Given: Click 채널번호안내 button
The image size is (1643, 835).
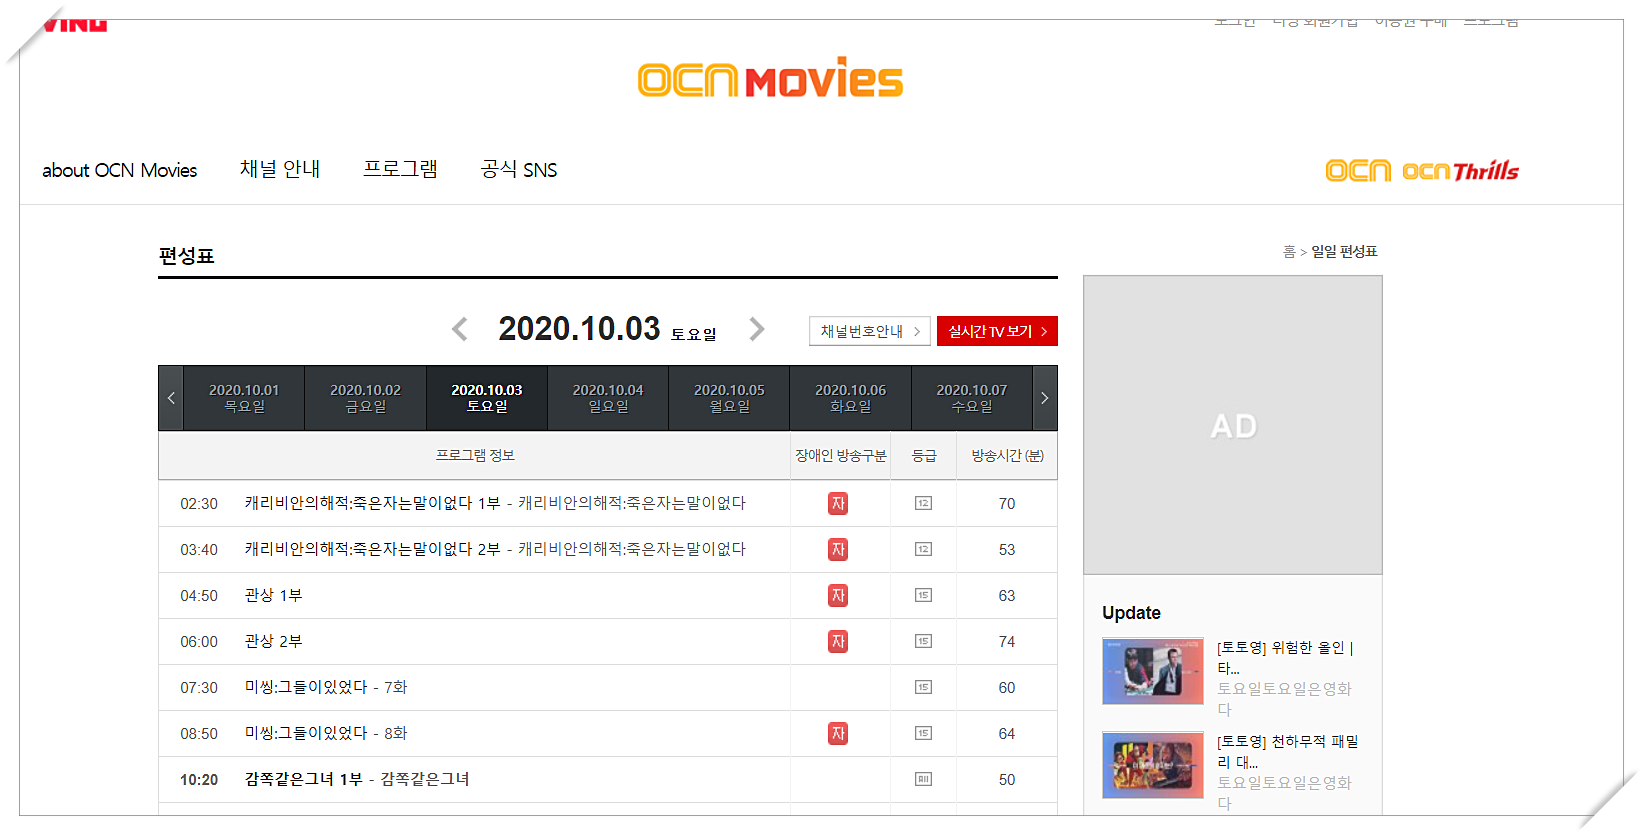Looking at the screenshot, I should pos(870,331).
